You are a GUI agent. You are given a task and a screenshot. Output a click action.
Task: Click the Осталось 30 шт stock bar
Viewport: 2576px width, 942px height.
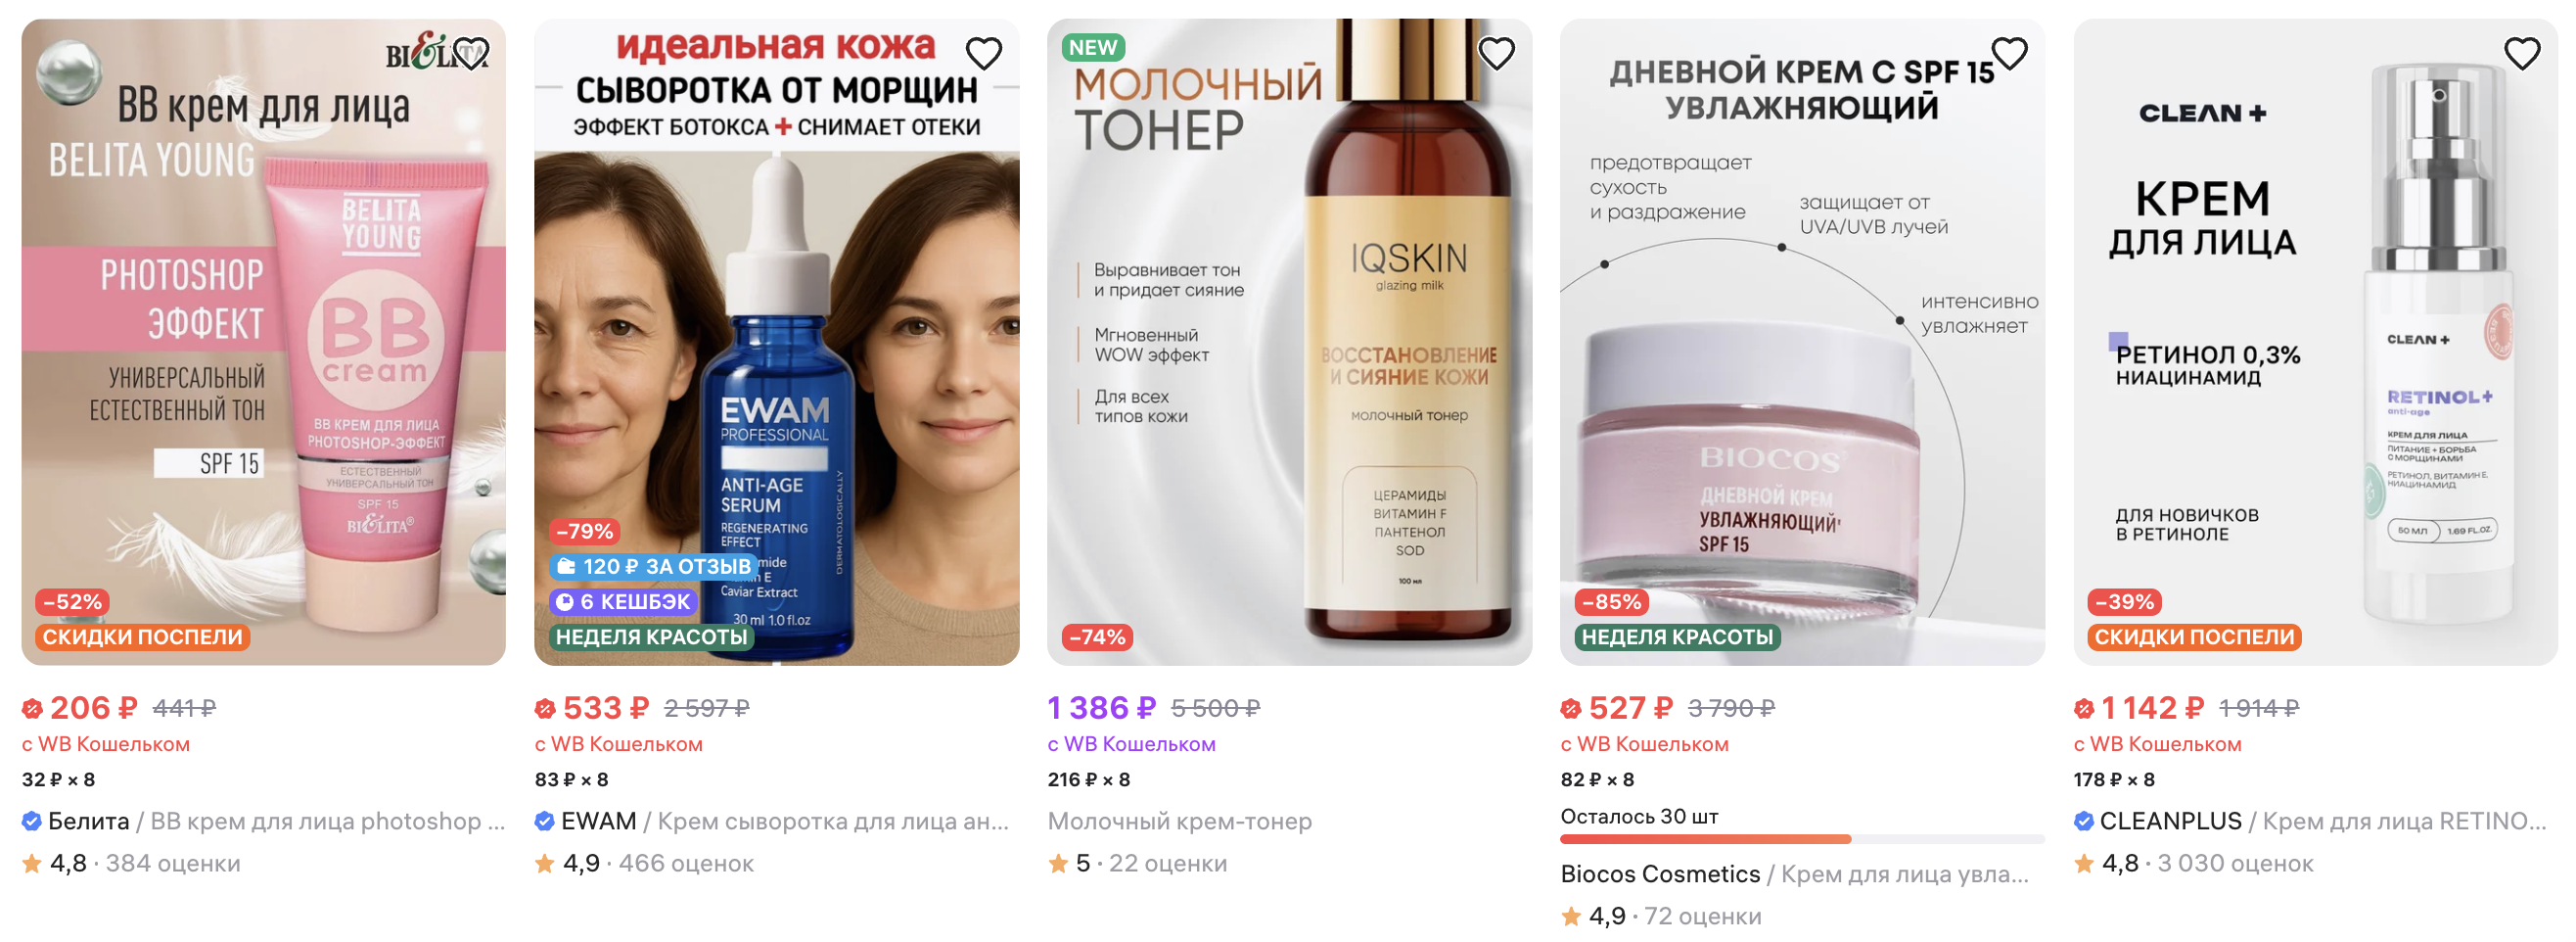pos(1802,839)
